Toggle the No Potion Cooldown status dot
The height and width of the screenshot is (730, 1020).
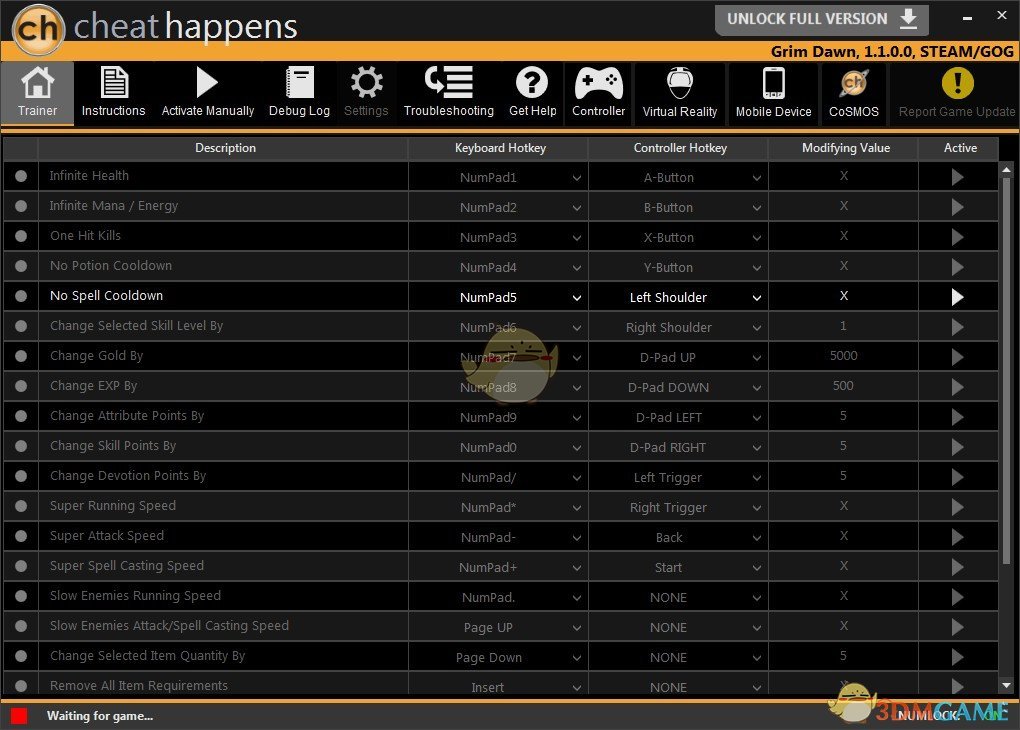(x=21, y=265)
